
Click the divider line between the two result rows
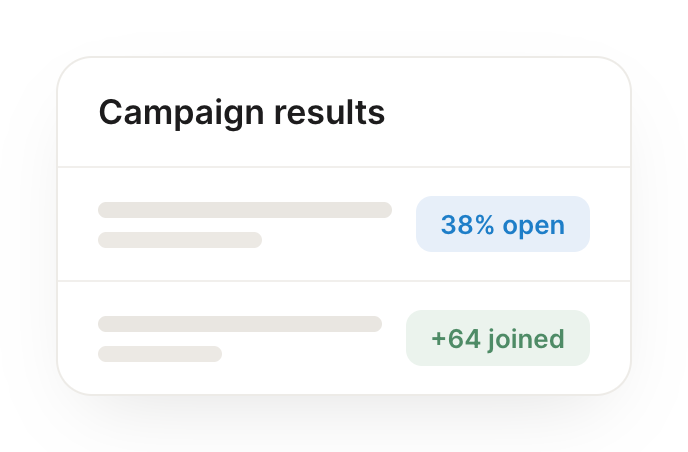344,280
